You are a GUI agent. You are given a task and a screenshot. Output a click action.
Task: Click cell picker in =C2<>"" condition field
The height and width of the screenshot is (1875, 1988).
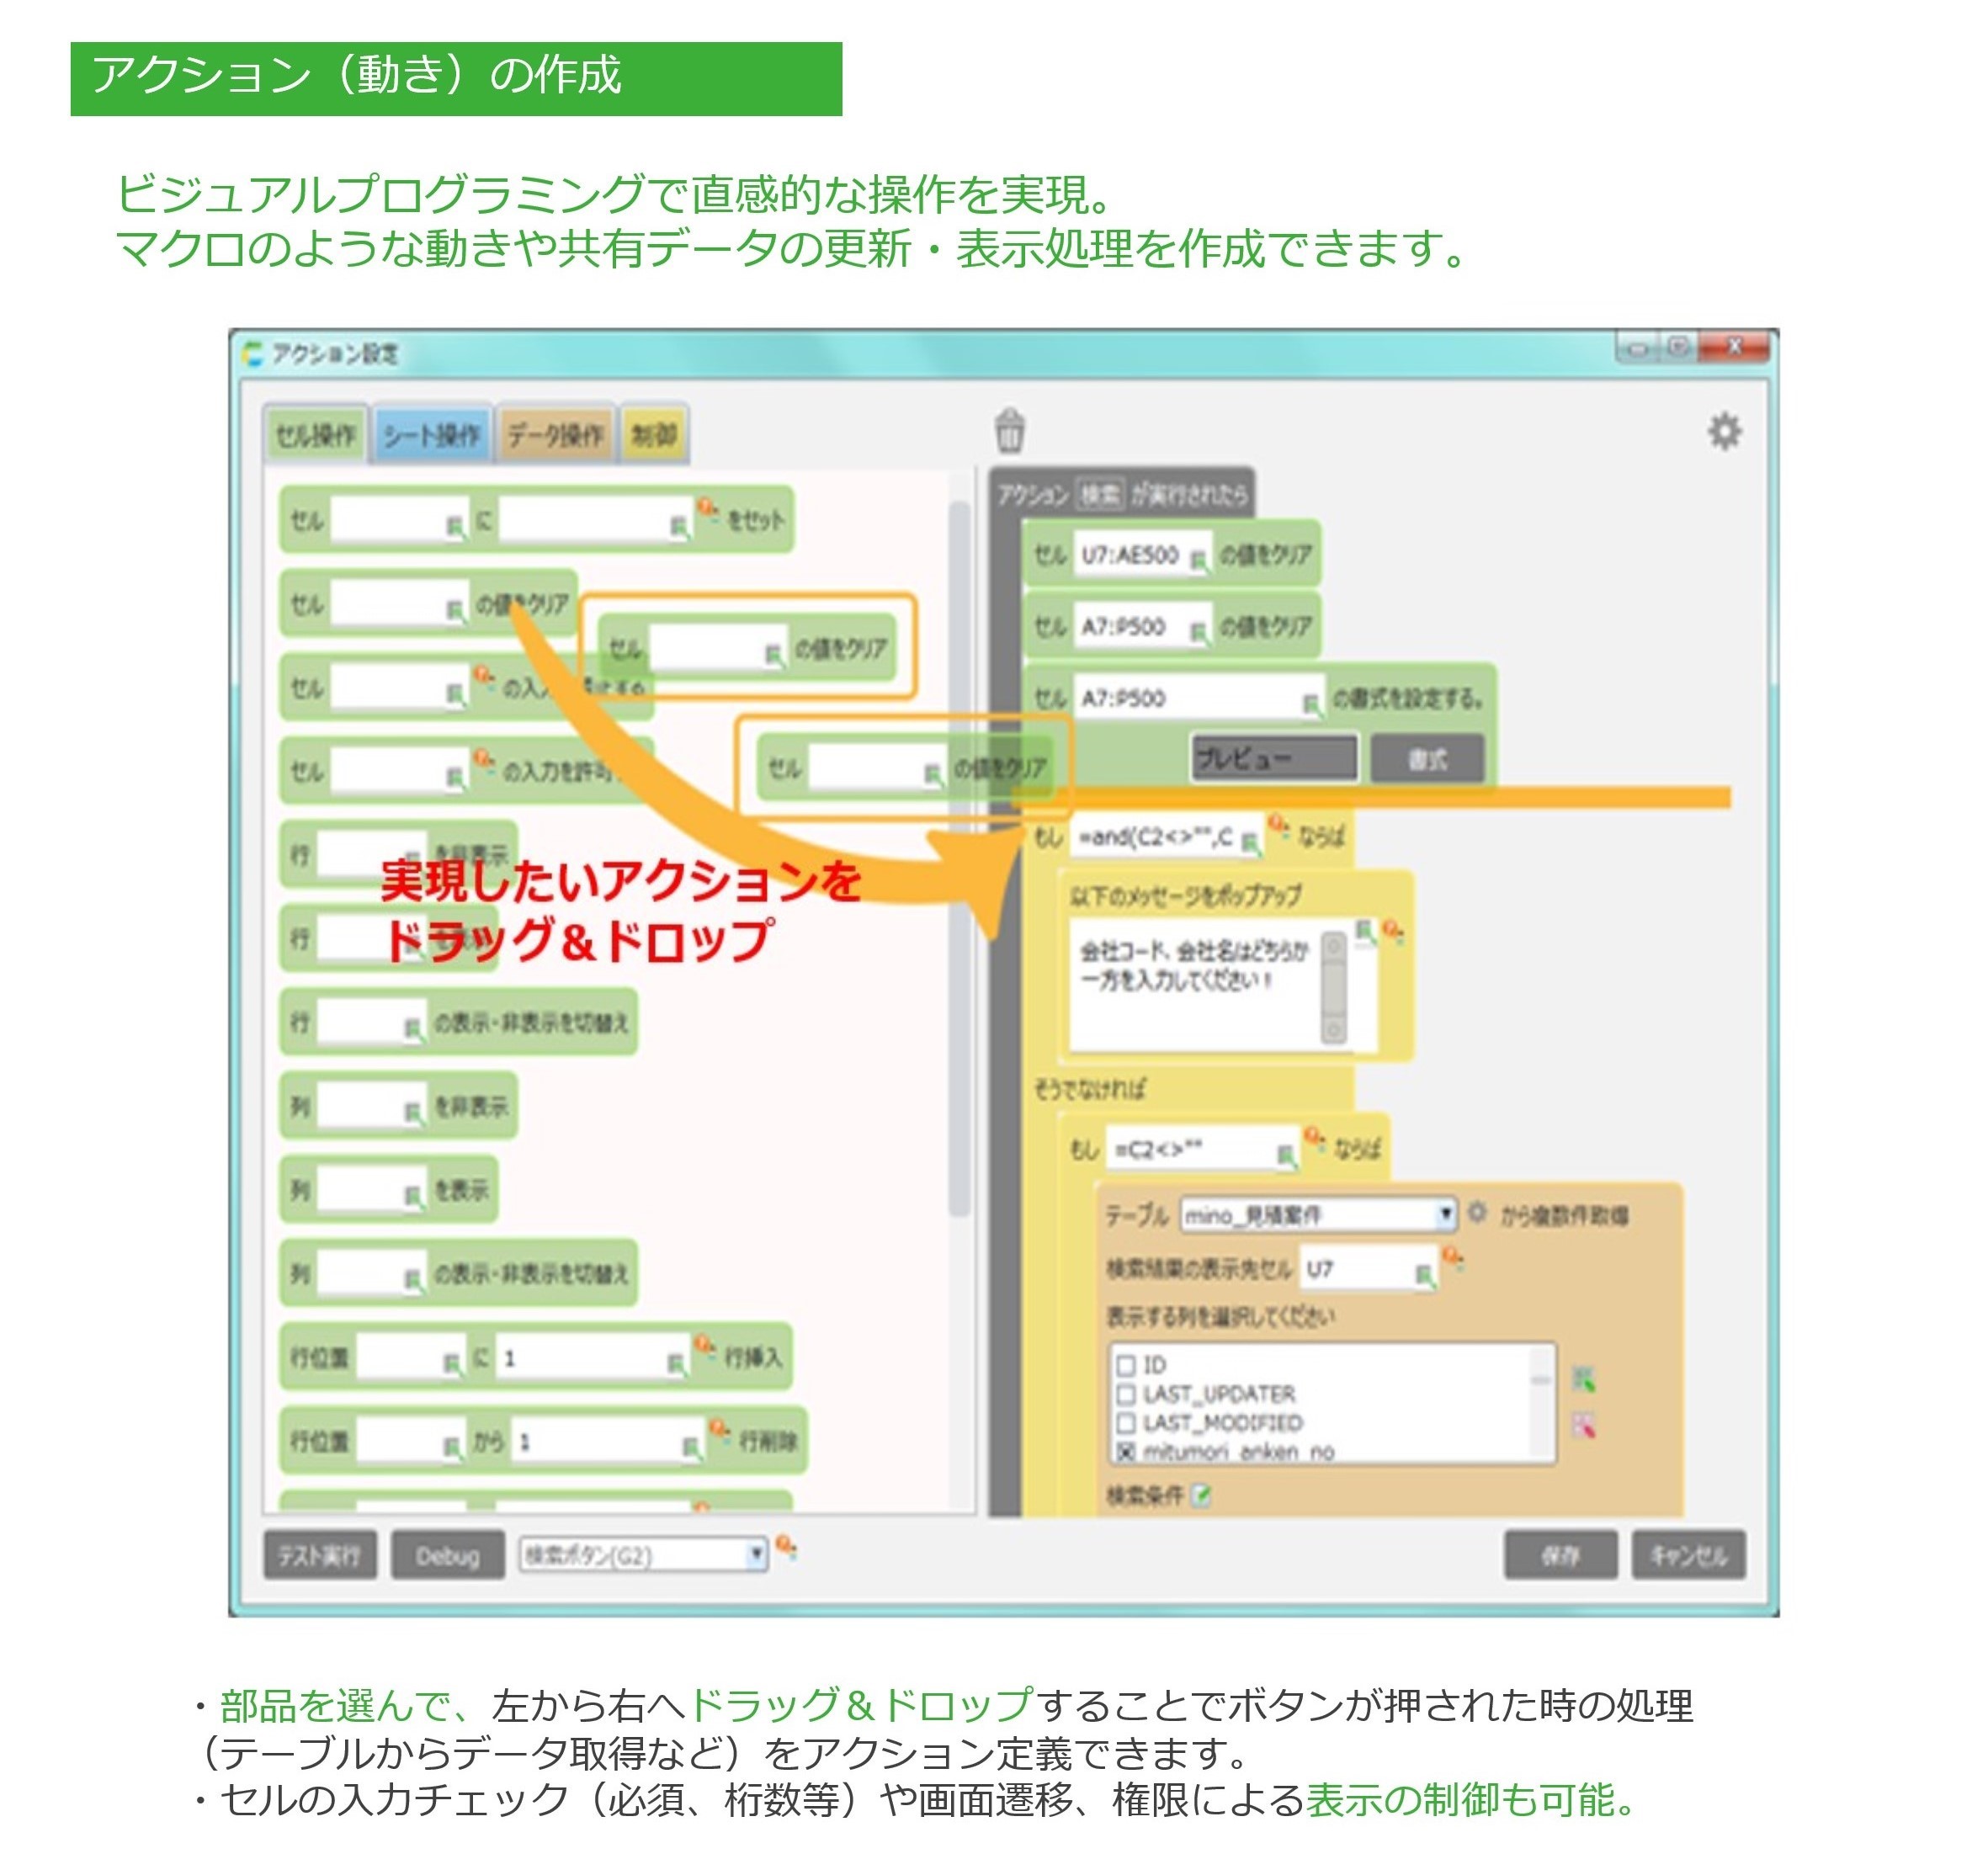click(x=1286, y=1157)
